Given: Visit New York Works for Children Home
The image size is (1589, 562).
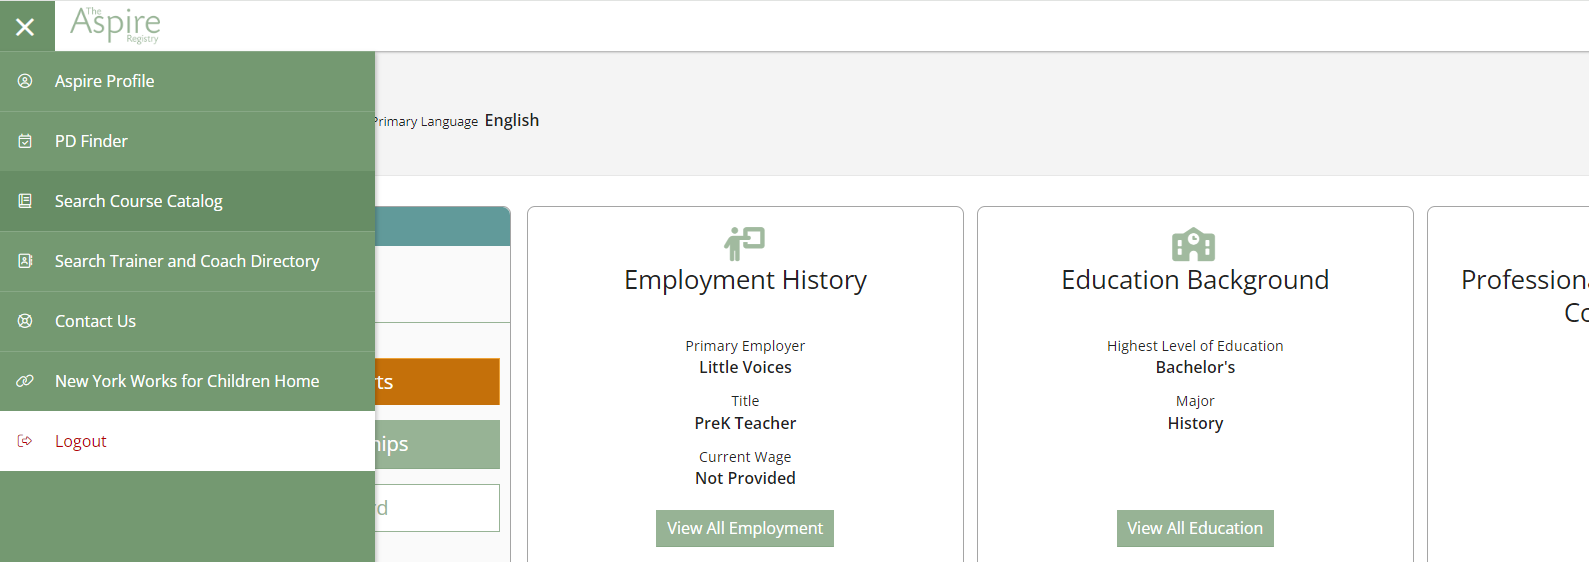Looking at the screenshot, I should pos(187,381).
